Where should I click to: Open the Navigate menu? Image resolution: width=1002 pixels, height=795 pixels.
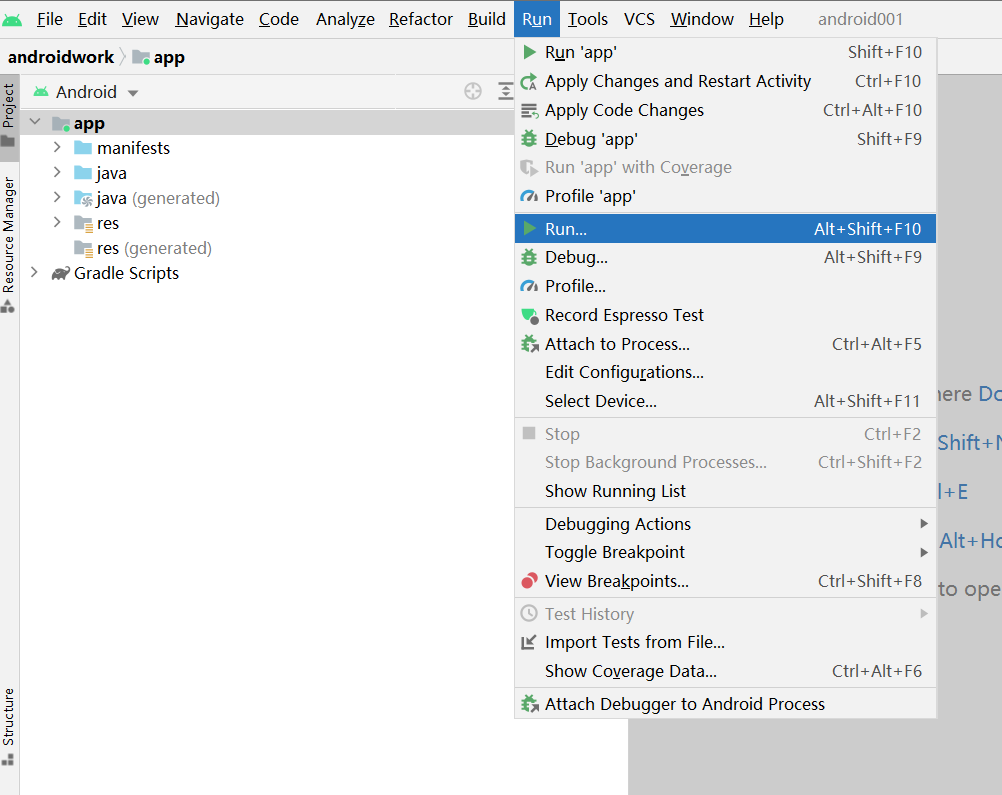210,19
